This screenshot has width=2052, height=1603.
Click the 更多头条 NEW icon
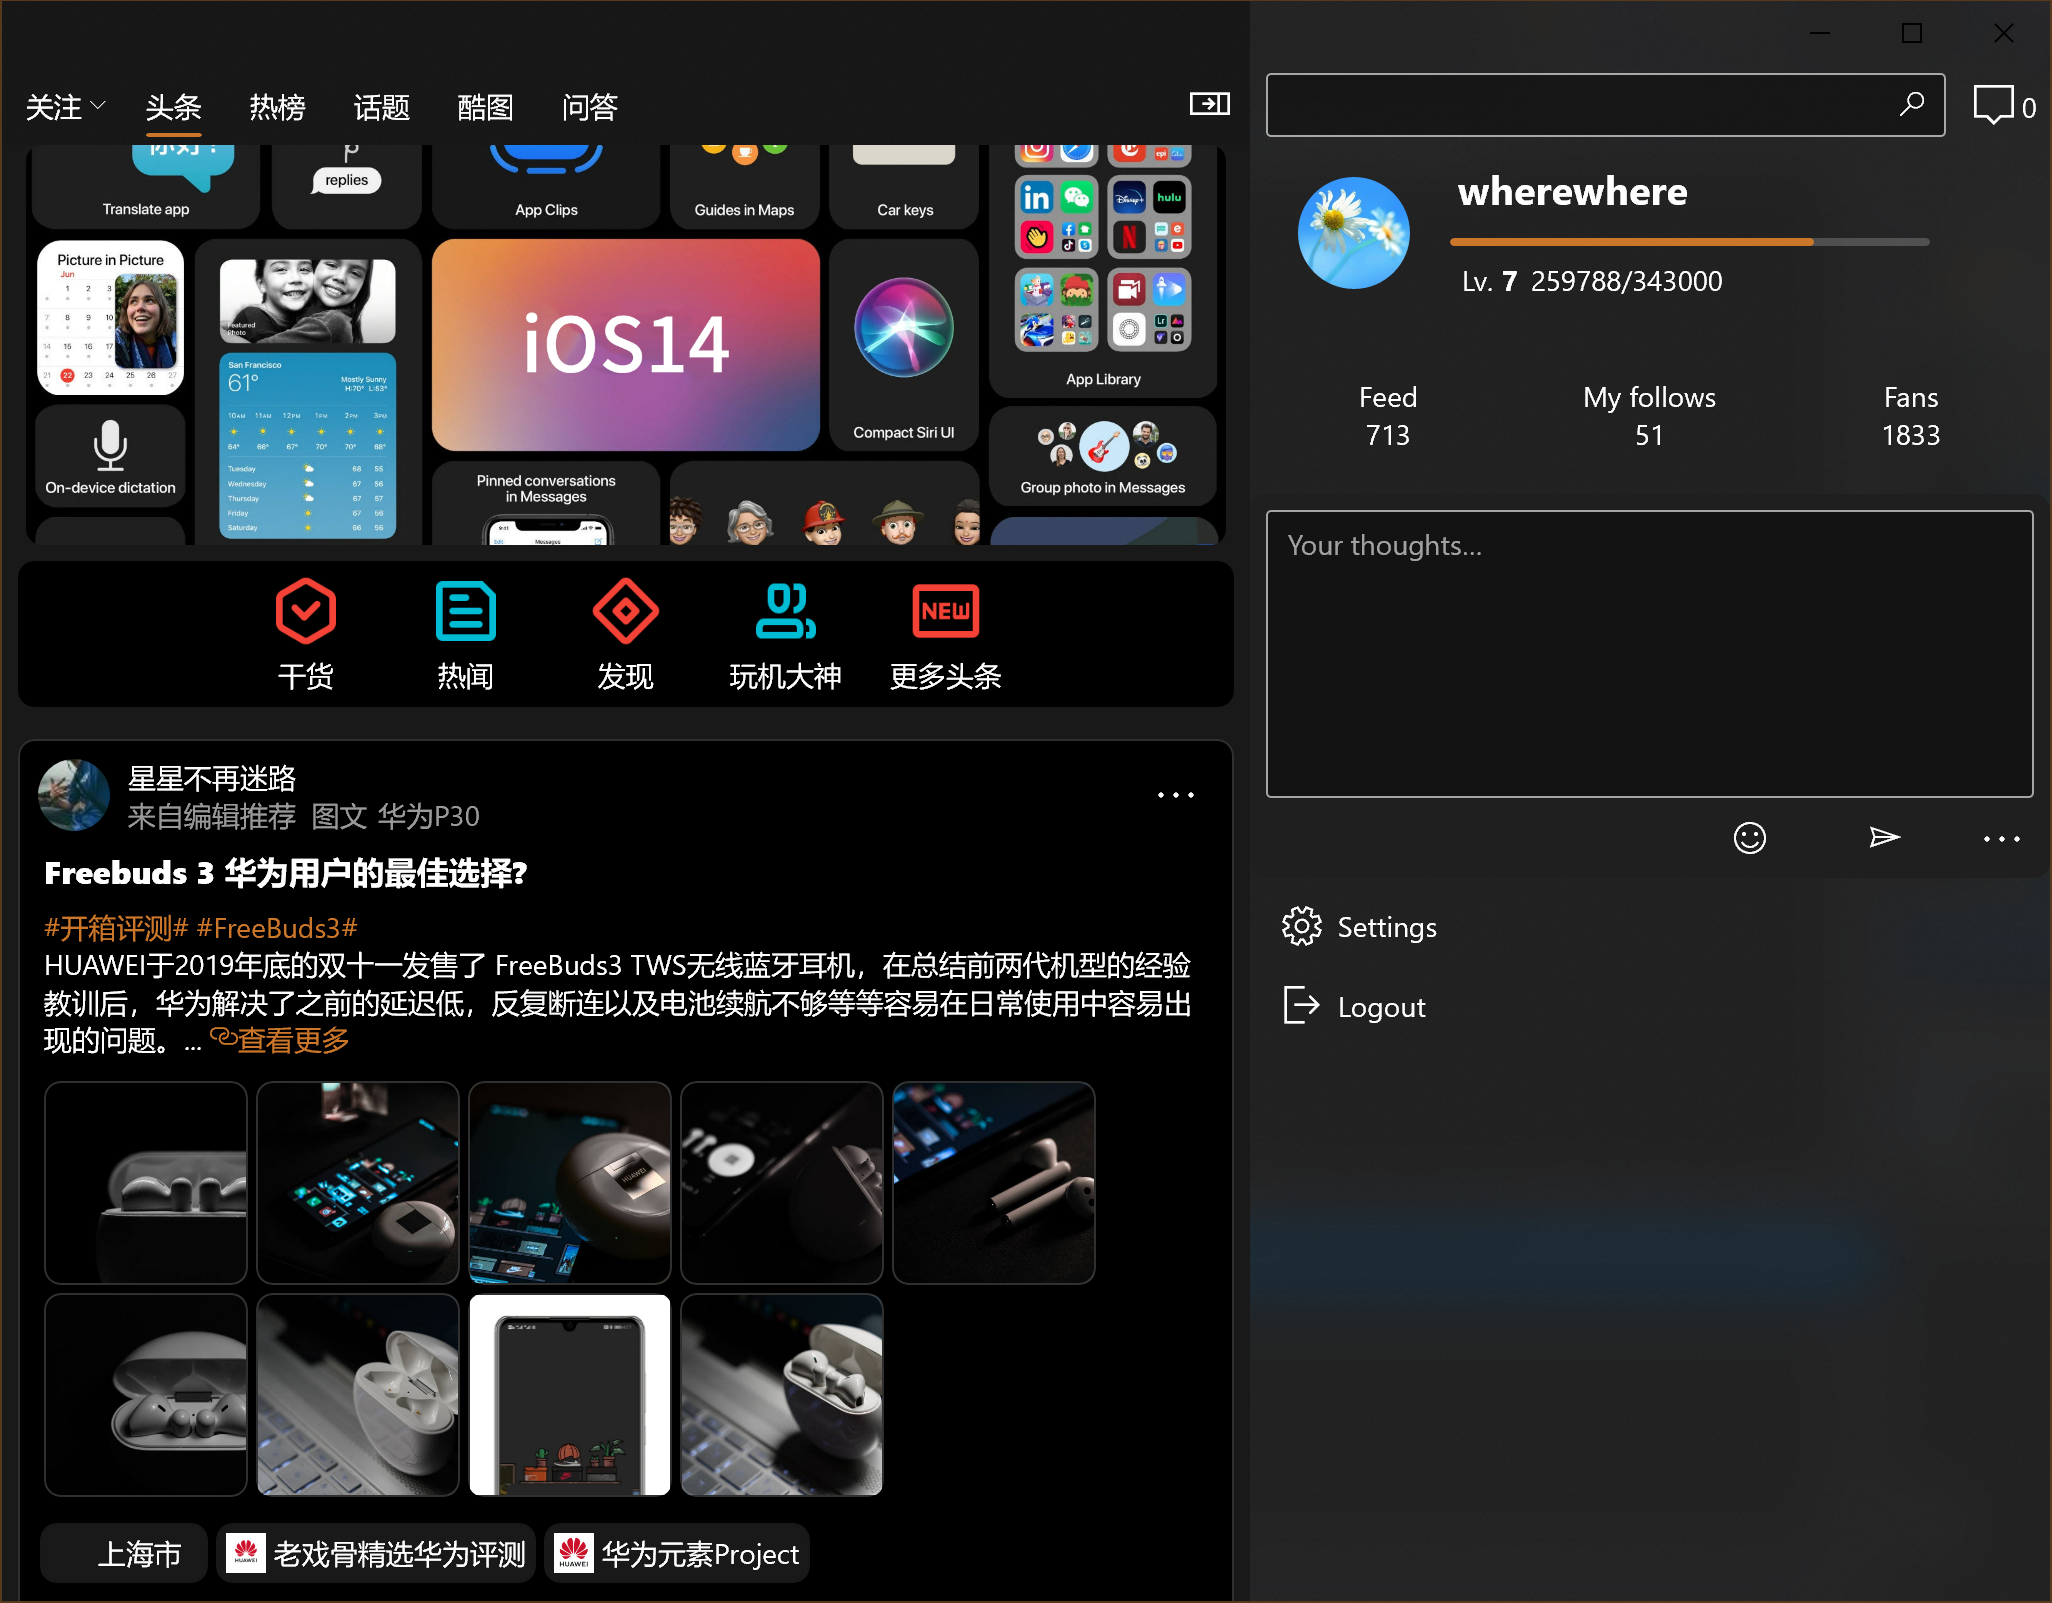[x=945, y=611]
